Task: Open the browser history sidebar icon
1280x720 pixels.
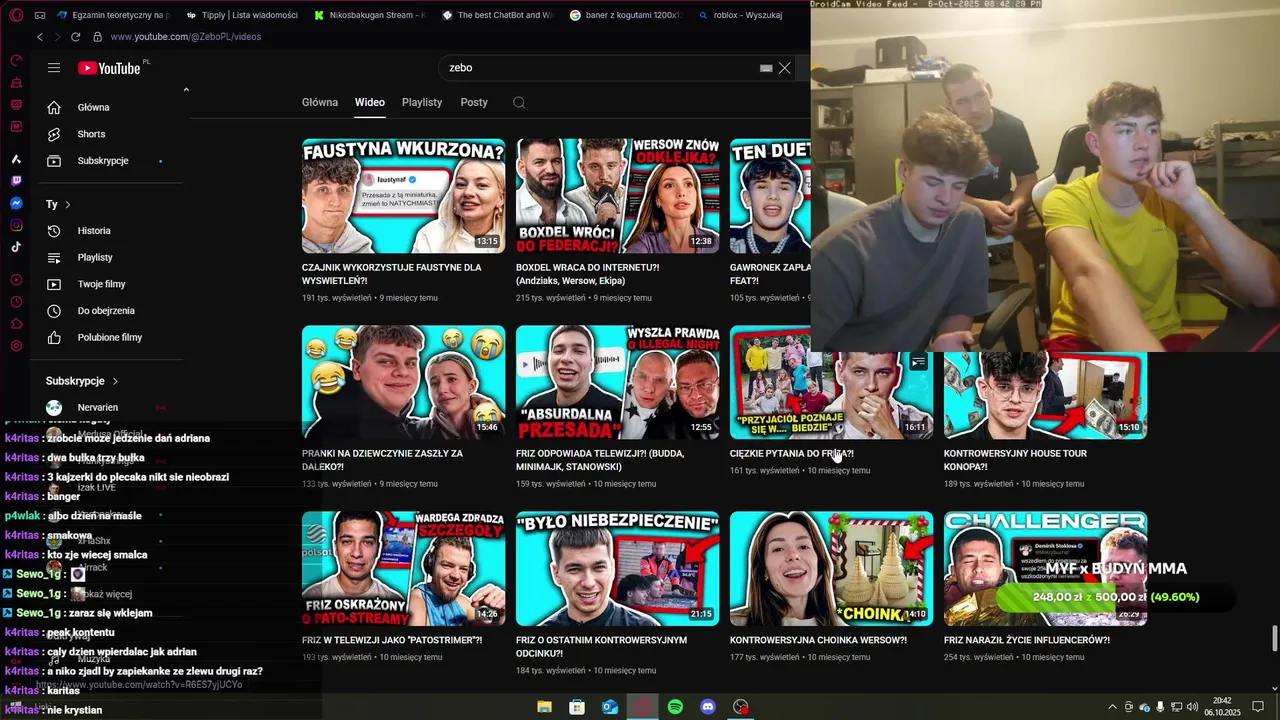Action: (x=16, y=302)
